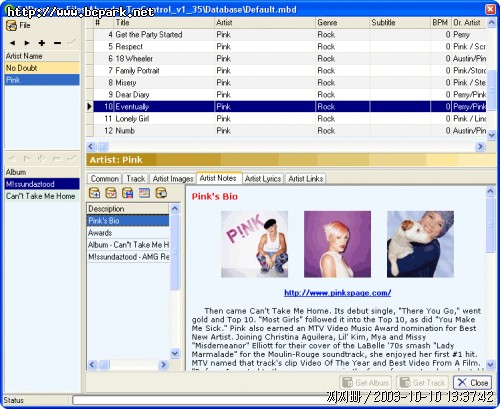Open the Artist Lyrics tab

pos(263,179)
